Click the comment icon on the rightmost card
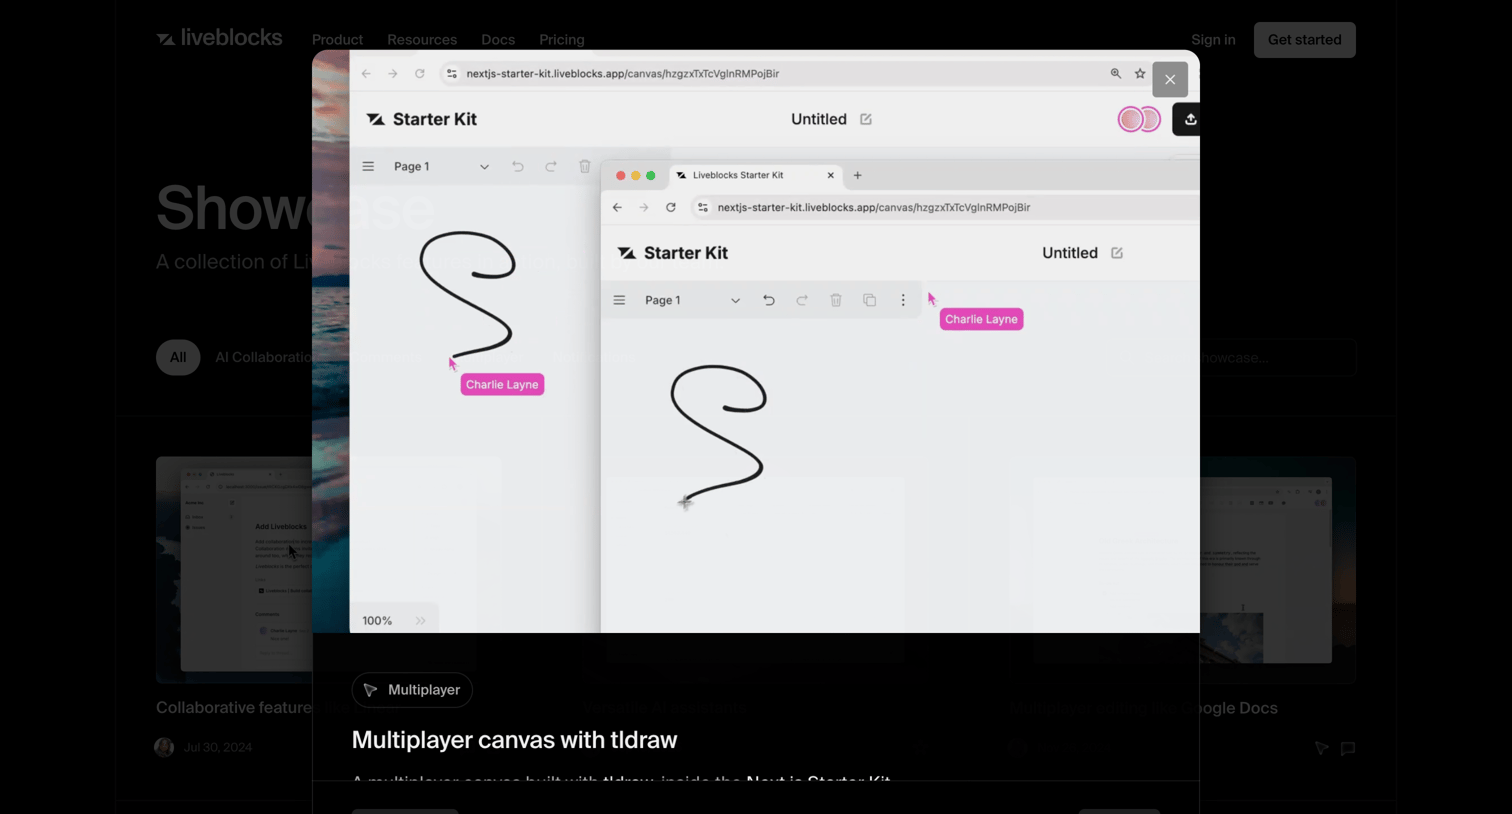The width and height of the screenshot is (1512, 814). point(1348,748)
